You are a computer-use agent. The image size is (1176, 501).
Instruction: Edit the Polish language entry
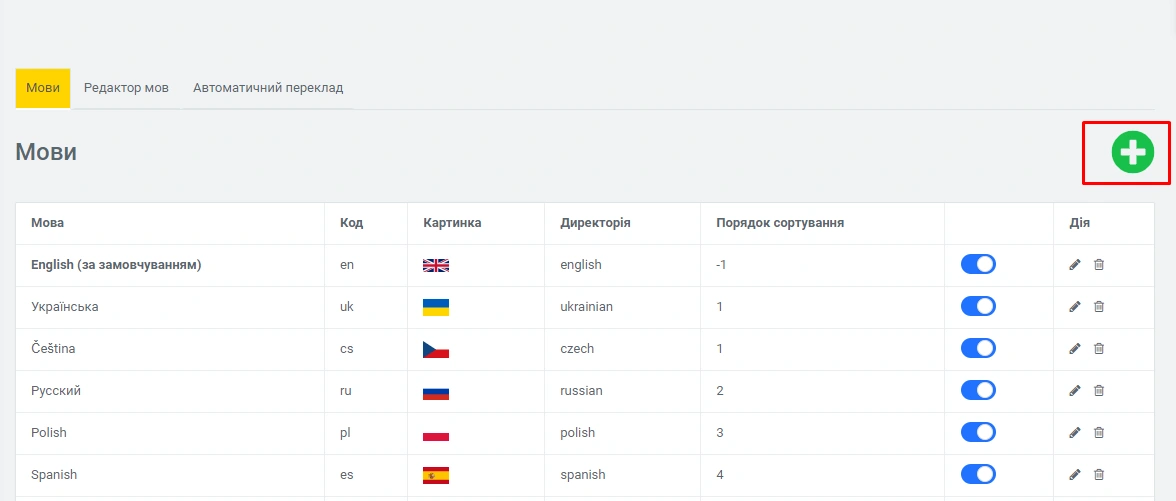(1075, 433)
